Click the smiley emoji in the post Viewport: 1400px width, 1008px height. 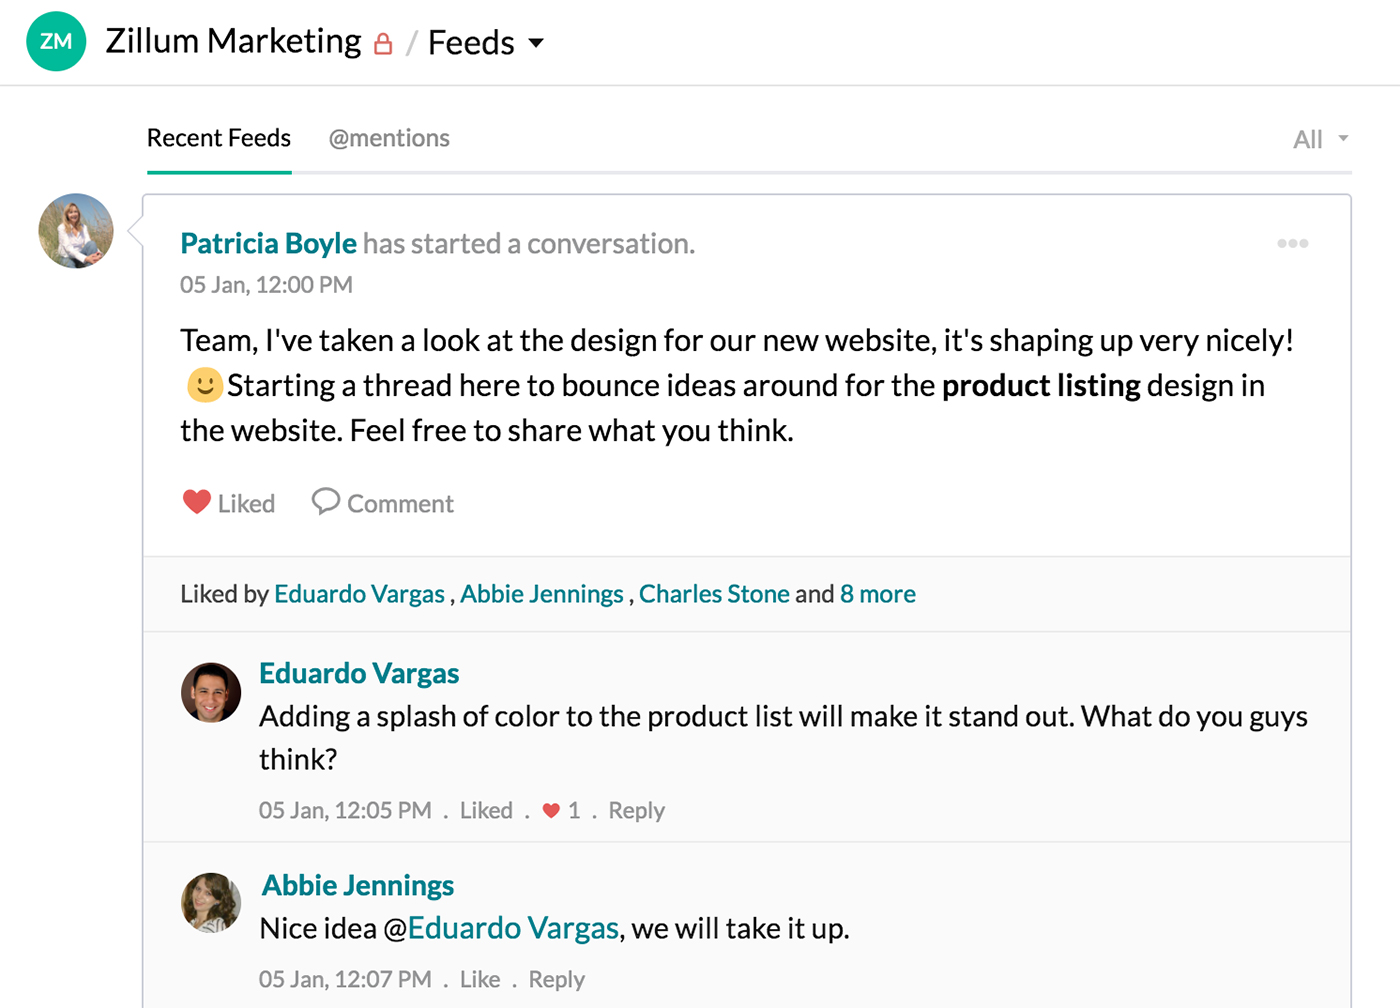click(x=204, y=385)
